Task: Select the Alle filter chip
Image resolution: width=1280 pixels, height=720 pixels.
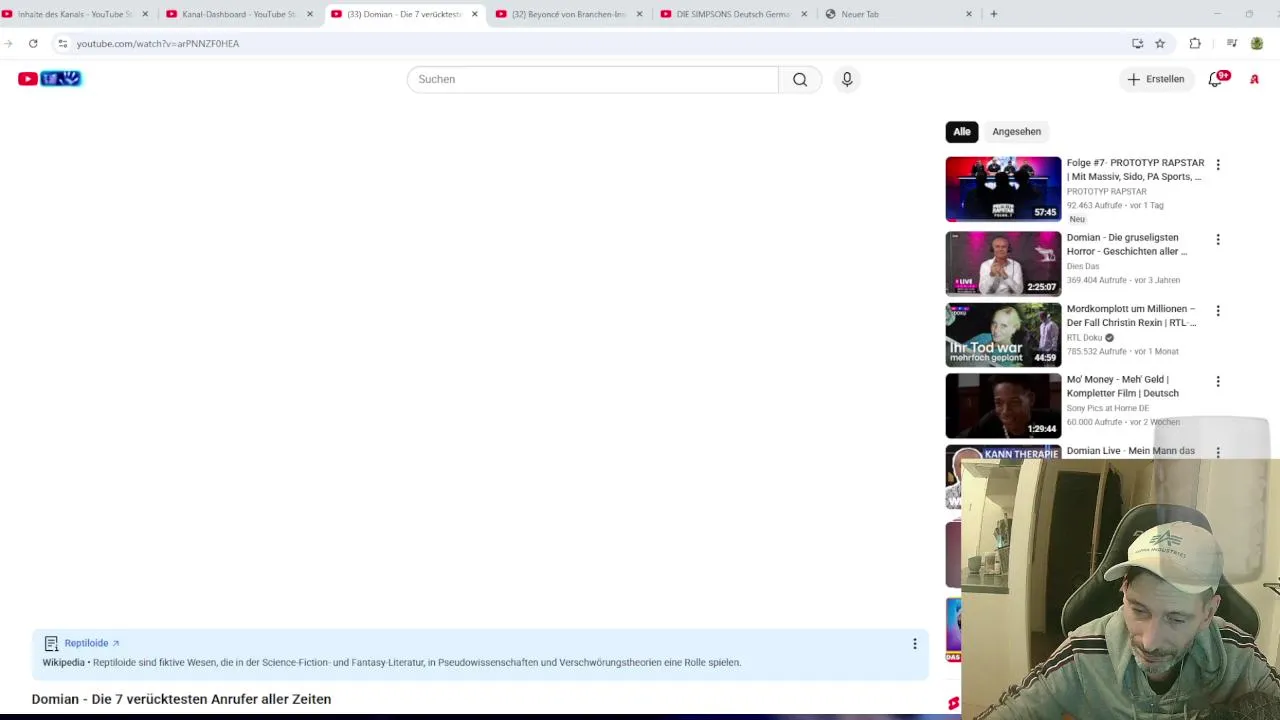Action: [x=962, y=131]
